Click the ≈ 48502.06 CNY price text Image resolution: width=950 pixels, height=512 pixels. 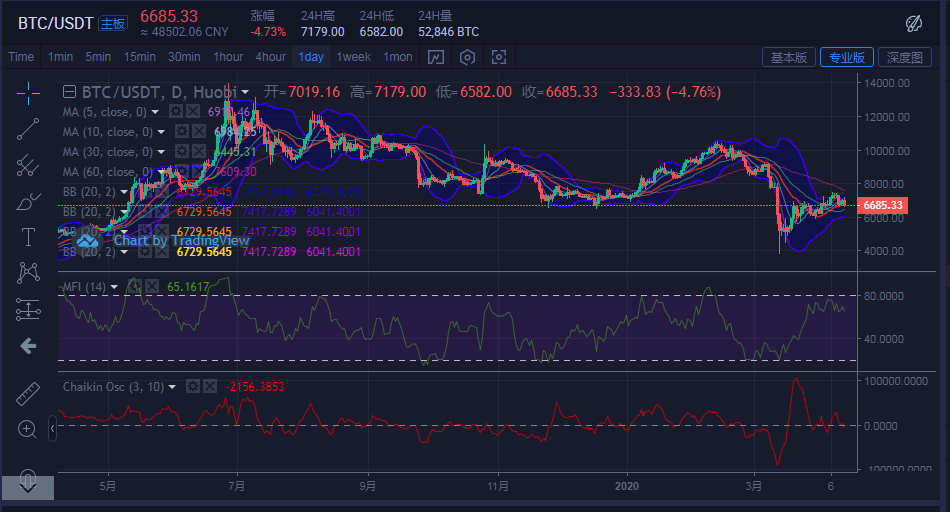(x=185, y=32)
